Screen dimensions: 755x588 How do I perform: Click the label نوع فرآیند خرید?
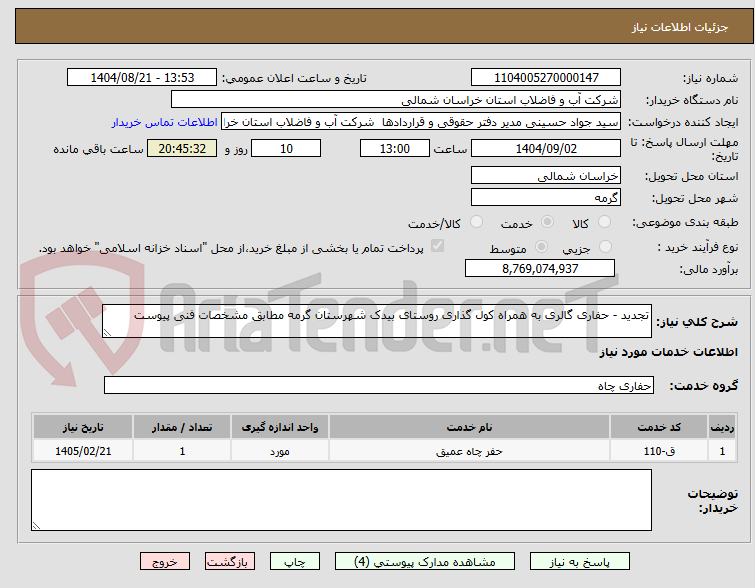698,247
